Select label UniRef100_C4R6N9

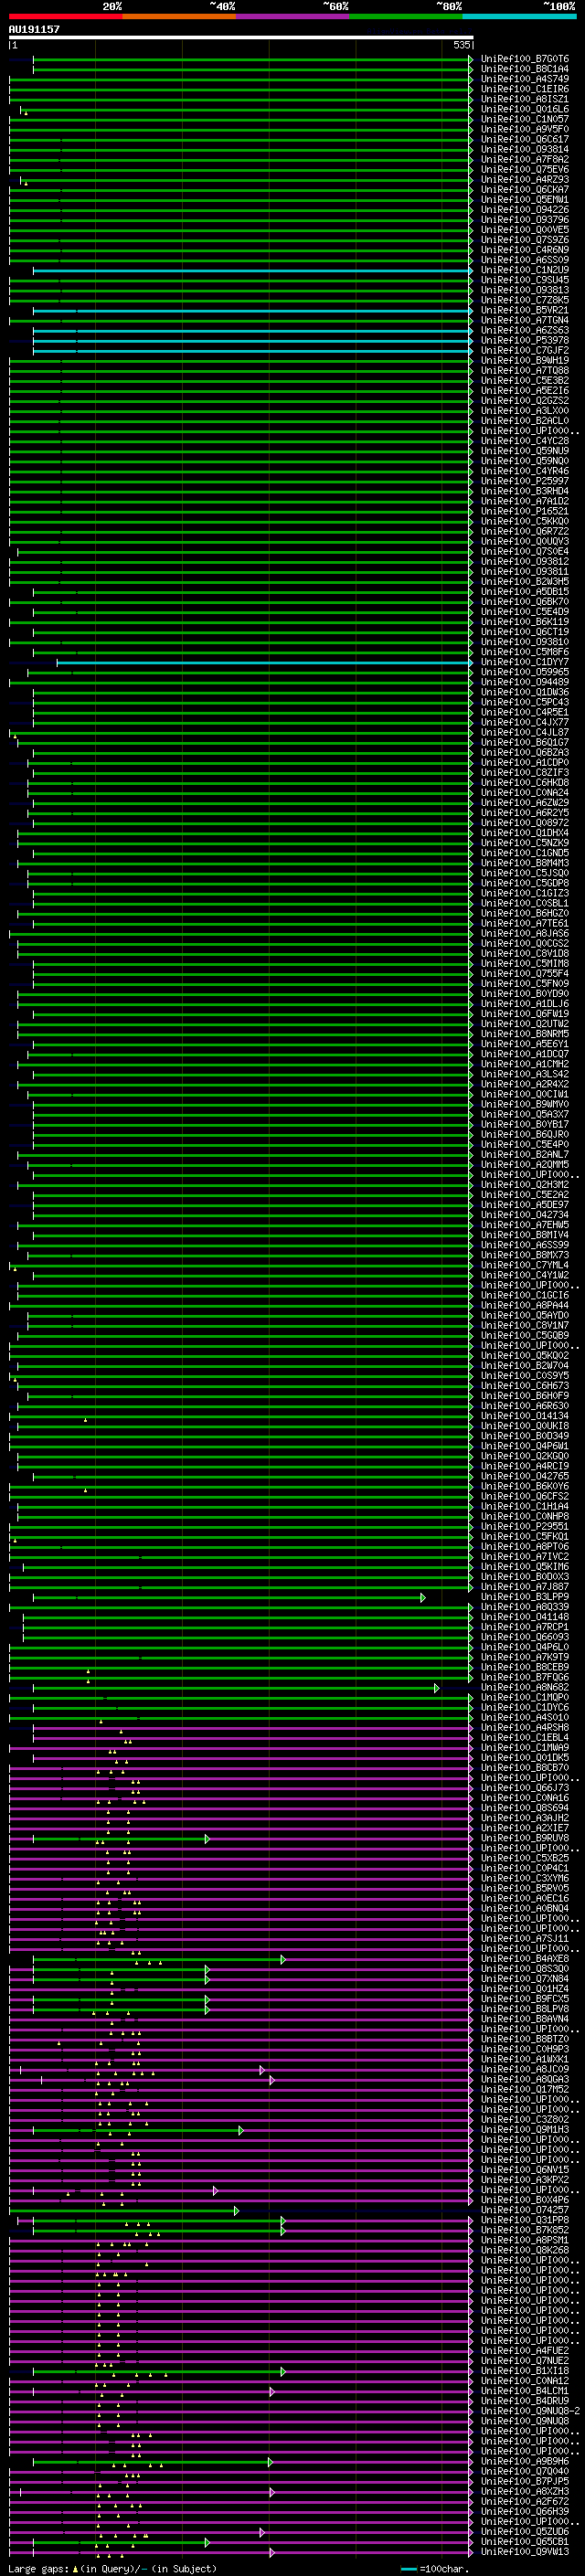(524, 250)
